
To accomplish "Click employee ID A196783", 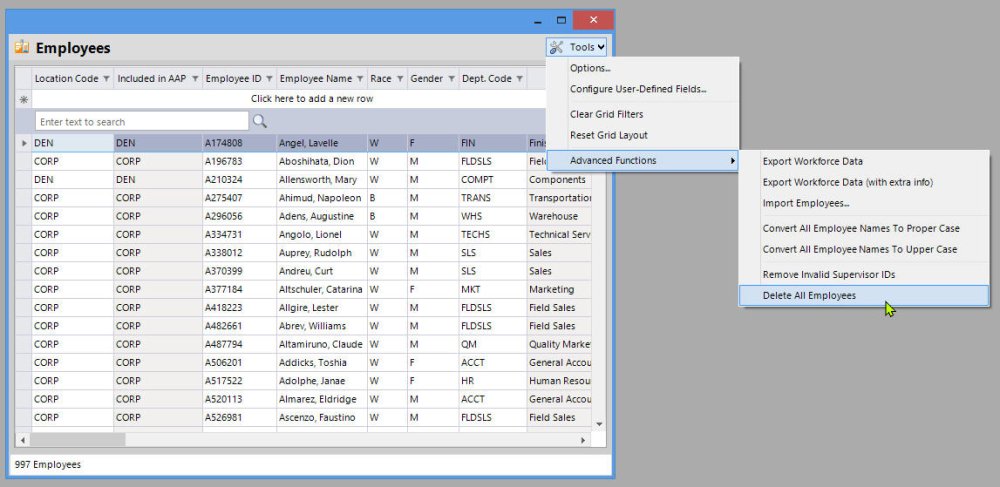I will pyautogui.click(x=239, y=161).
